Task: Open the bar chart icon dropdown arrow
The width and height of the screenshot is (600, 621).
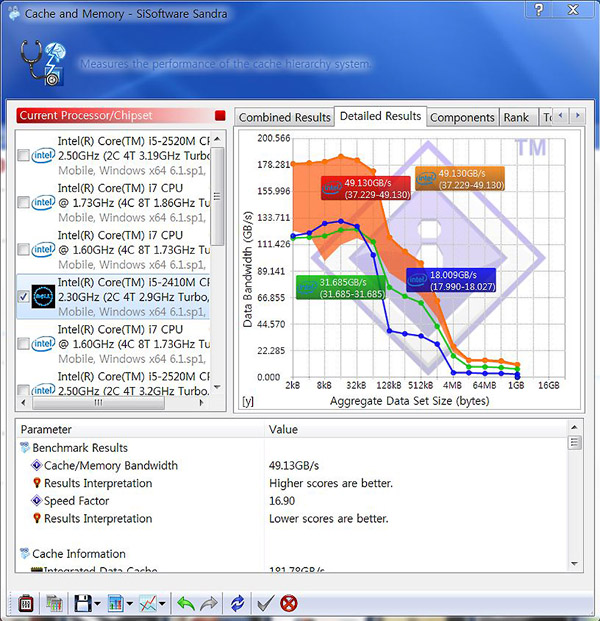Action: 130,604
